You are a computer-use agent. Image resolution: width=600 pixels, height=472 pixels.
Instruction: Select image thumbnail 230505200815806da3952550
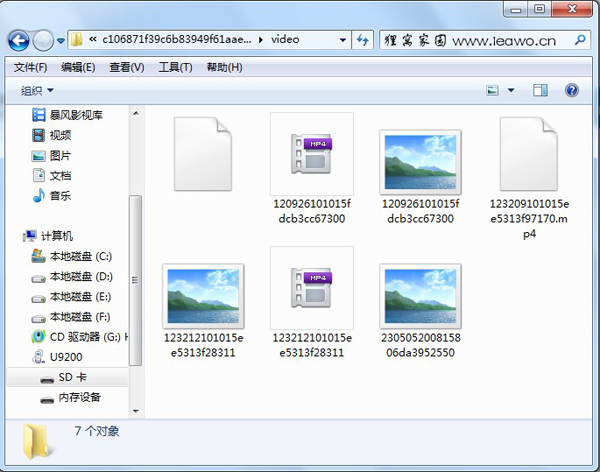point(421,296)
